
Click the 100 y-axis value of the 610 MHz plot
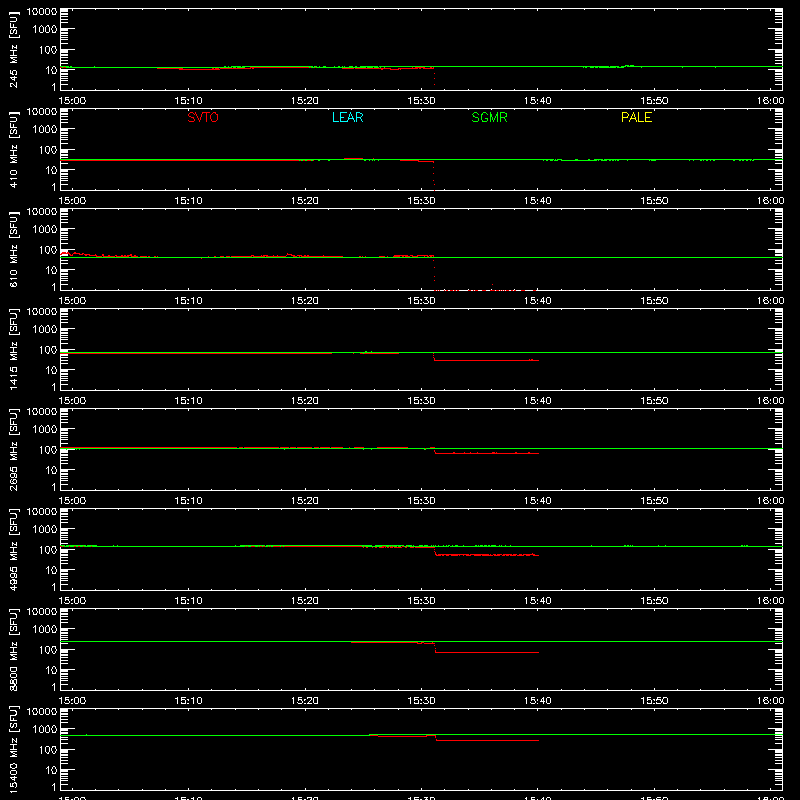pos(48,250)
